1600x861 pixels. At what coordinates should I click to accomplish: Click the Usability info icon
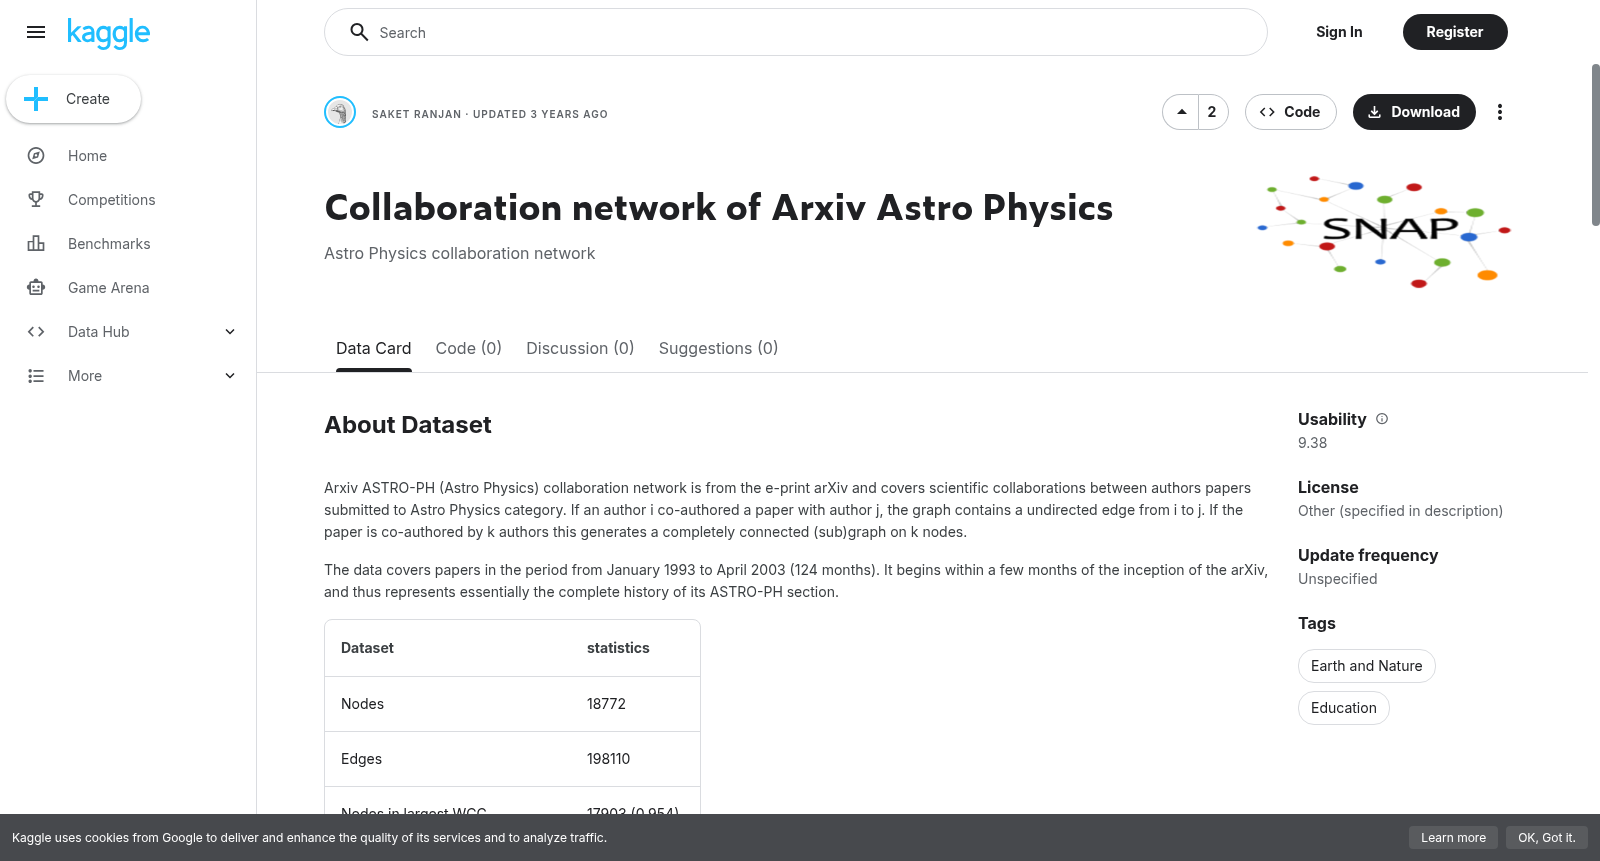[1382, 419]
